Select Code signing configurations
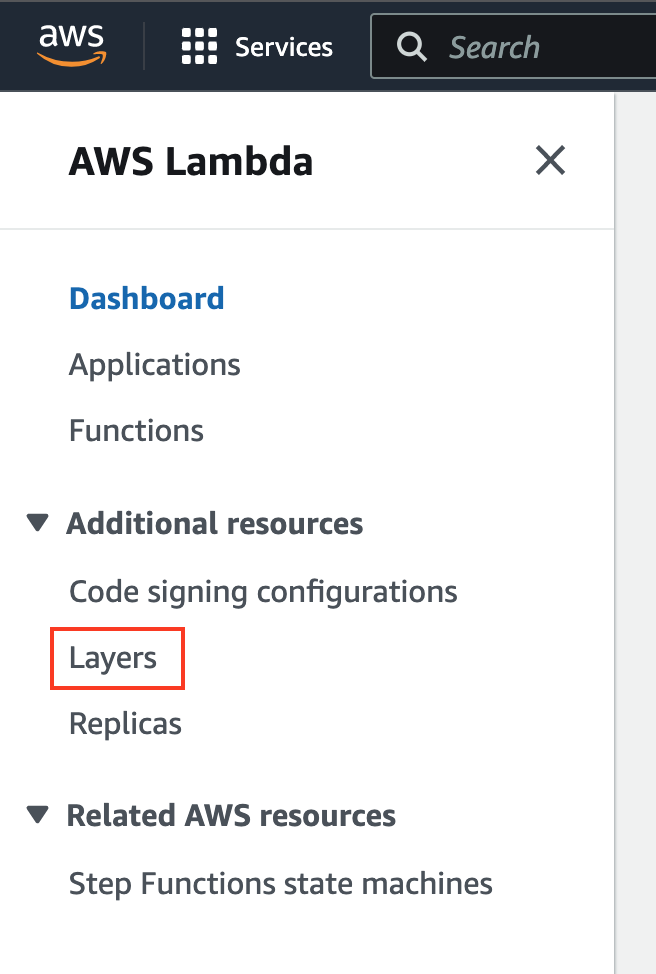The height and width of the screenshot is (974, 656). click(263, 592)
